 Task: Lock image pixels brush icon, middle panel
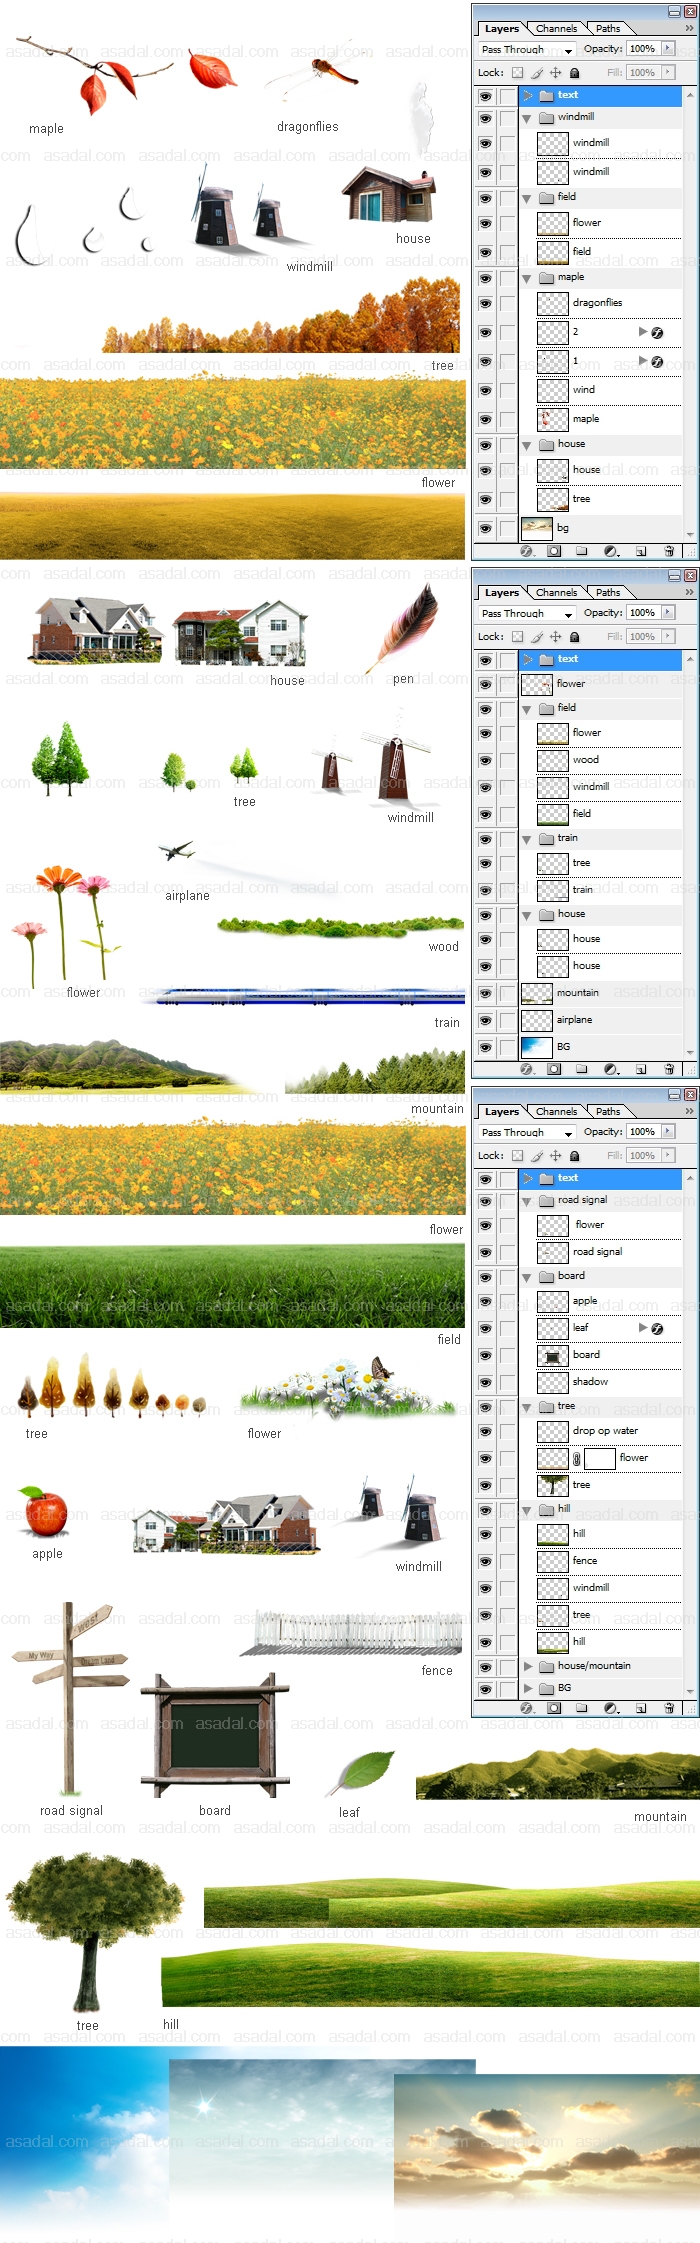point(537,637)
